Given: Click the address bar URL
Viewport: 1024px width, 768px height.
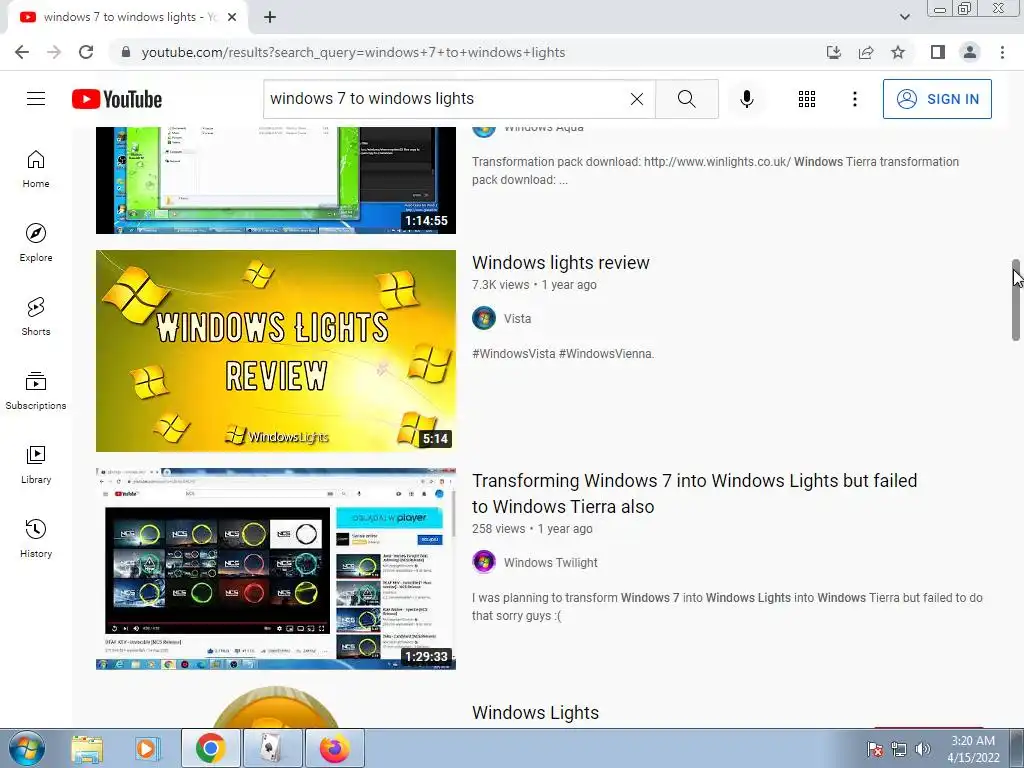Looking at the screenshot, I should coord(353,52).
